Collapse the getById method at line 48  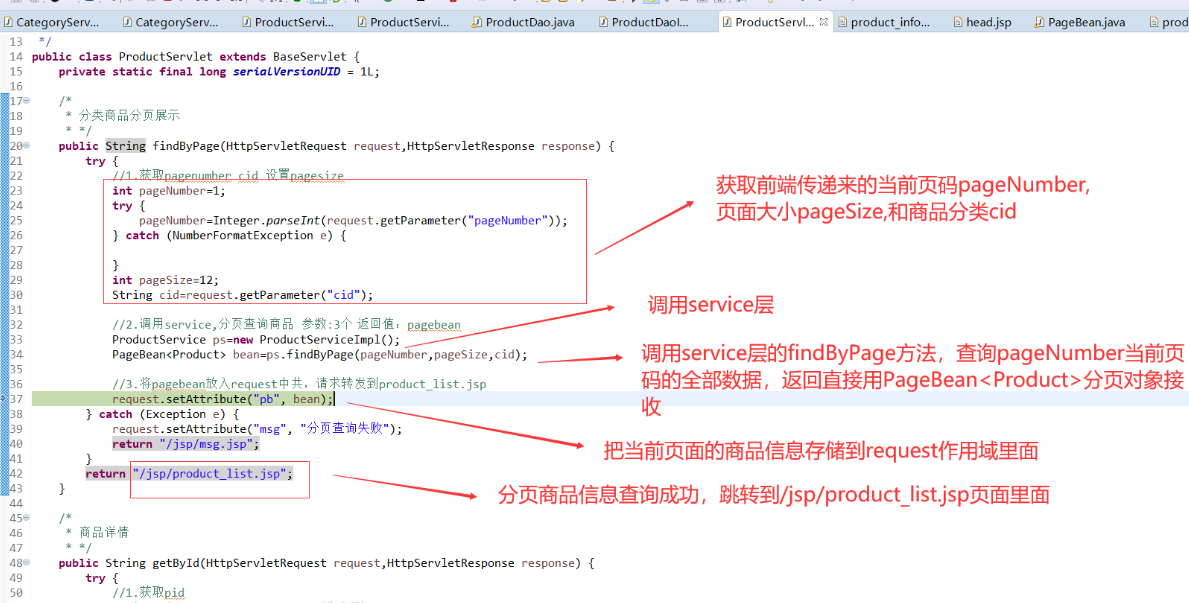(27, 563)
